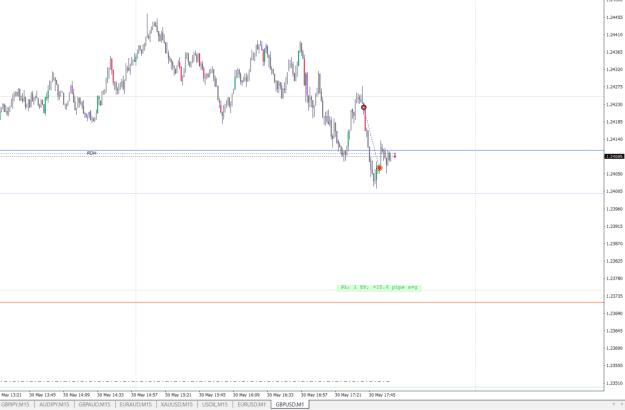Click the 30 May 14:33 time label
625x410 pixels.
110,395
